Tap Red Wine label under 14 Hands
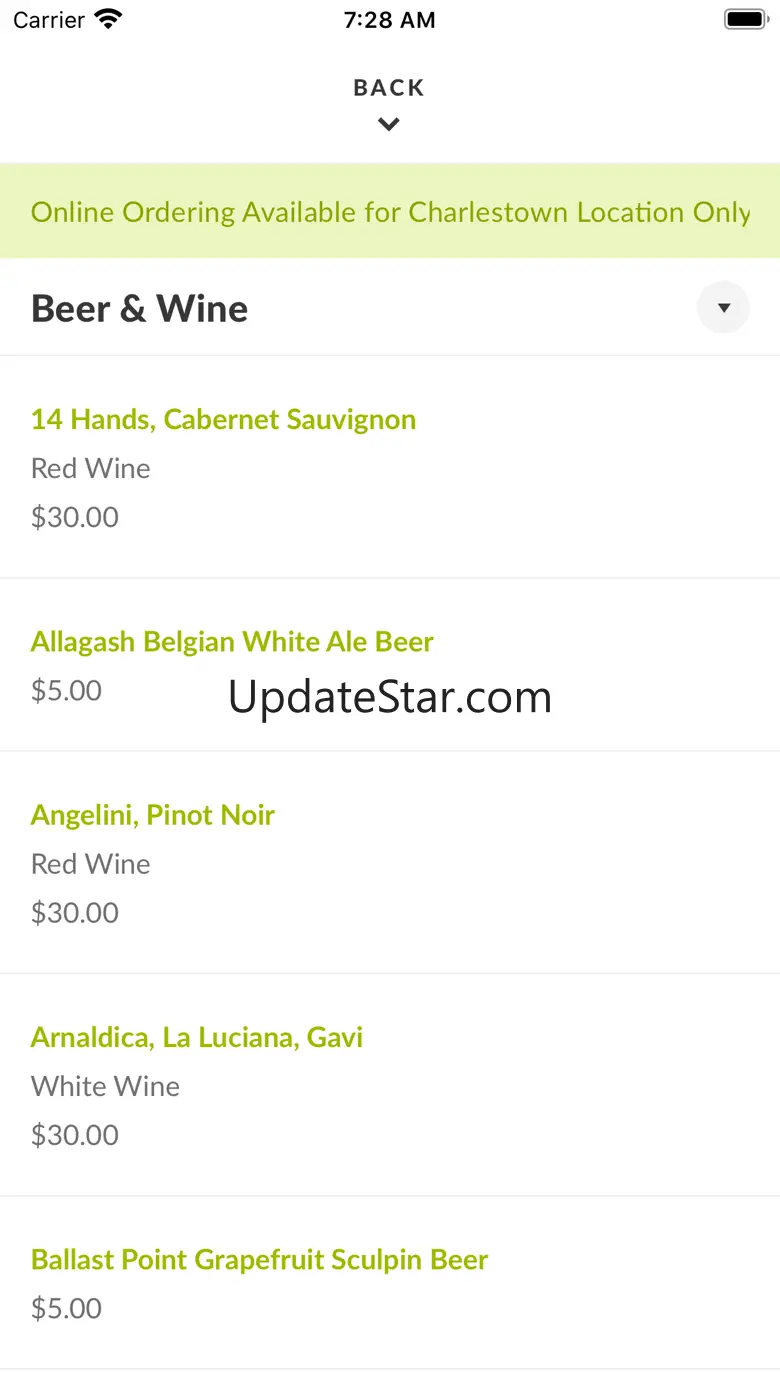 click(x=90, y=468)
